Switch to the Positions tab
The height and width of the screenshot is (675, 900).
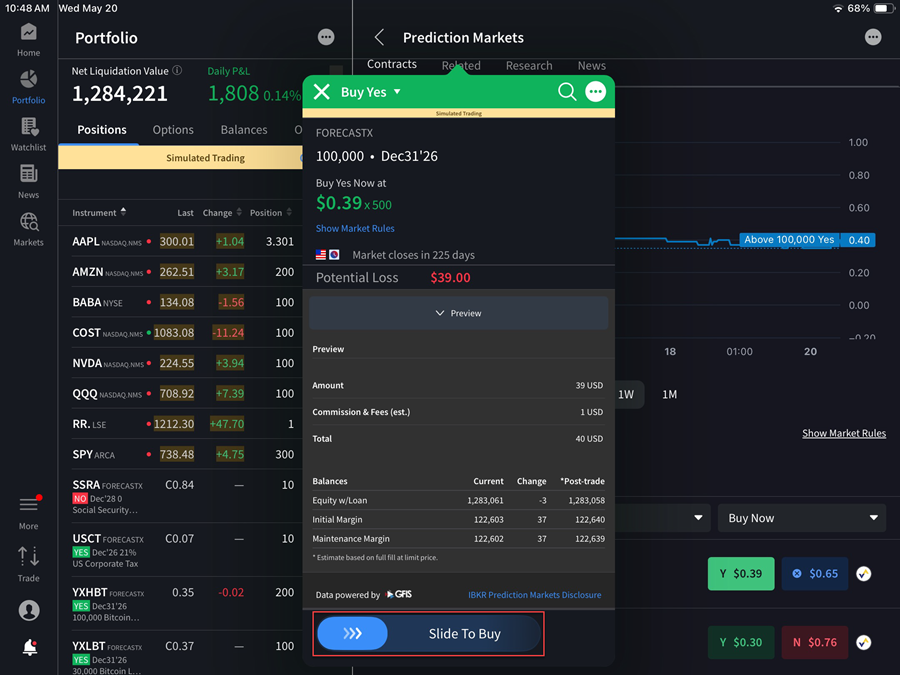point(102,130)
